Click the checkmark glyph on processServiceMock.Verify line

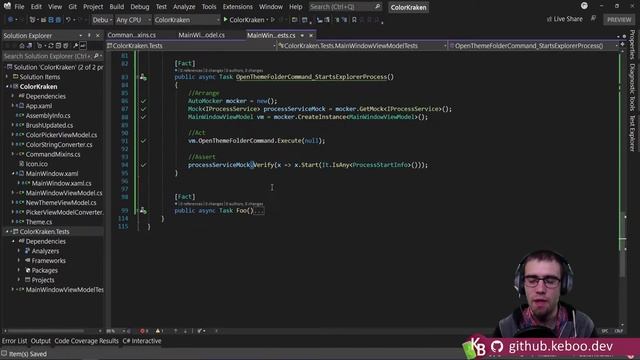point(143,165)
